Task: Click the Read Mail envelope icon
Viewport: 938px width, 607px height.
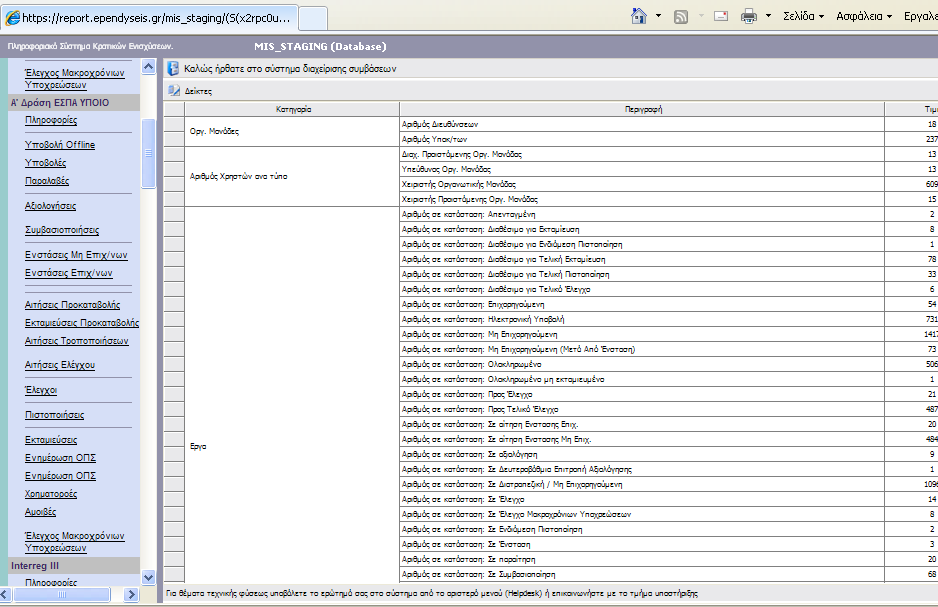Action: [x=721, y=16]
